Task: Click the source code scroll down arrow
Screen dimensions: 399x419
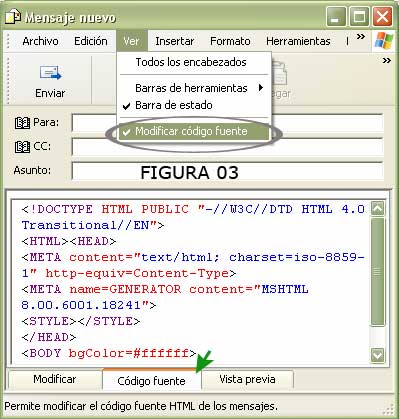Action: [x=378, y=355]
